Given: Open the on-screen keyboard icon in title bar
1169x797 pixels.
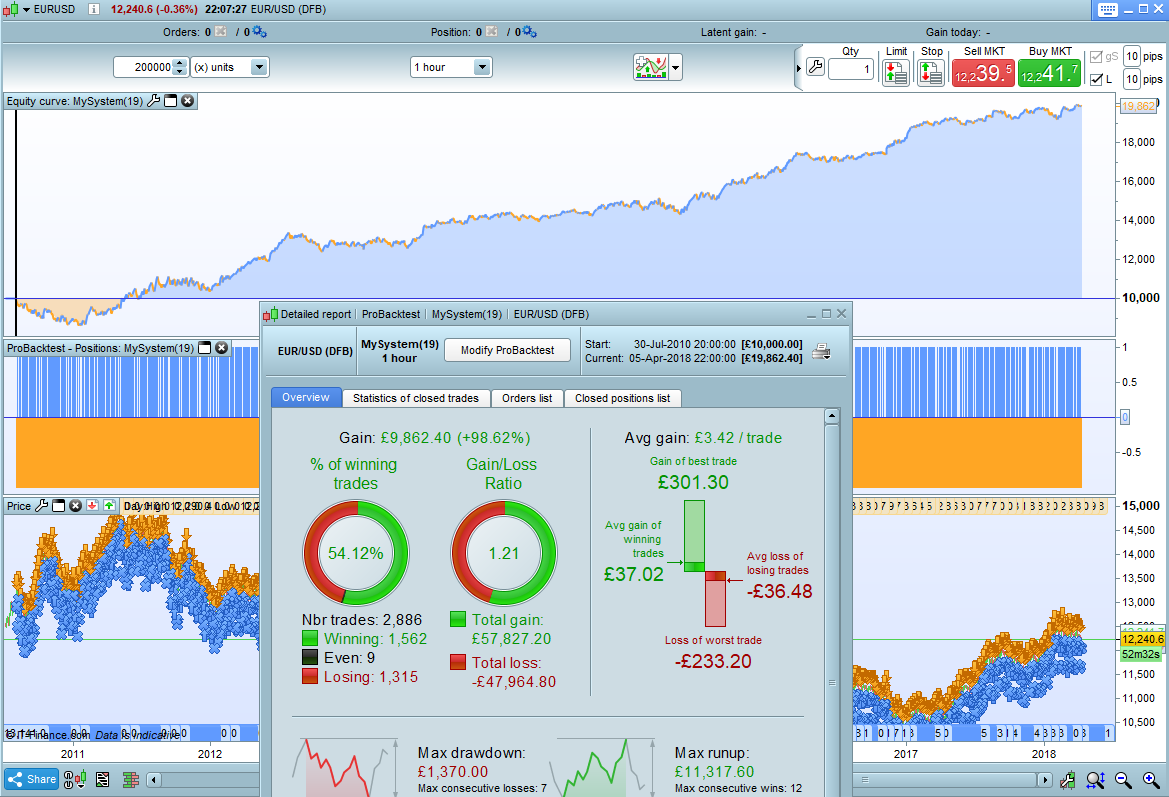Looking at the screenshot, I should pyautogui.click(x=1107, y=10).
